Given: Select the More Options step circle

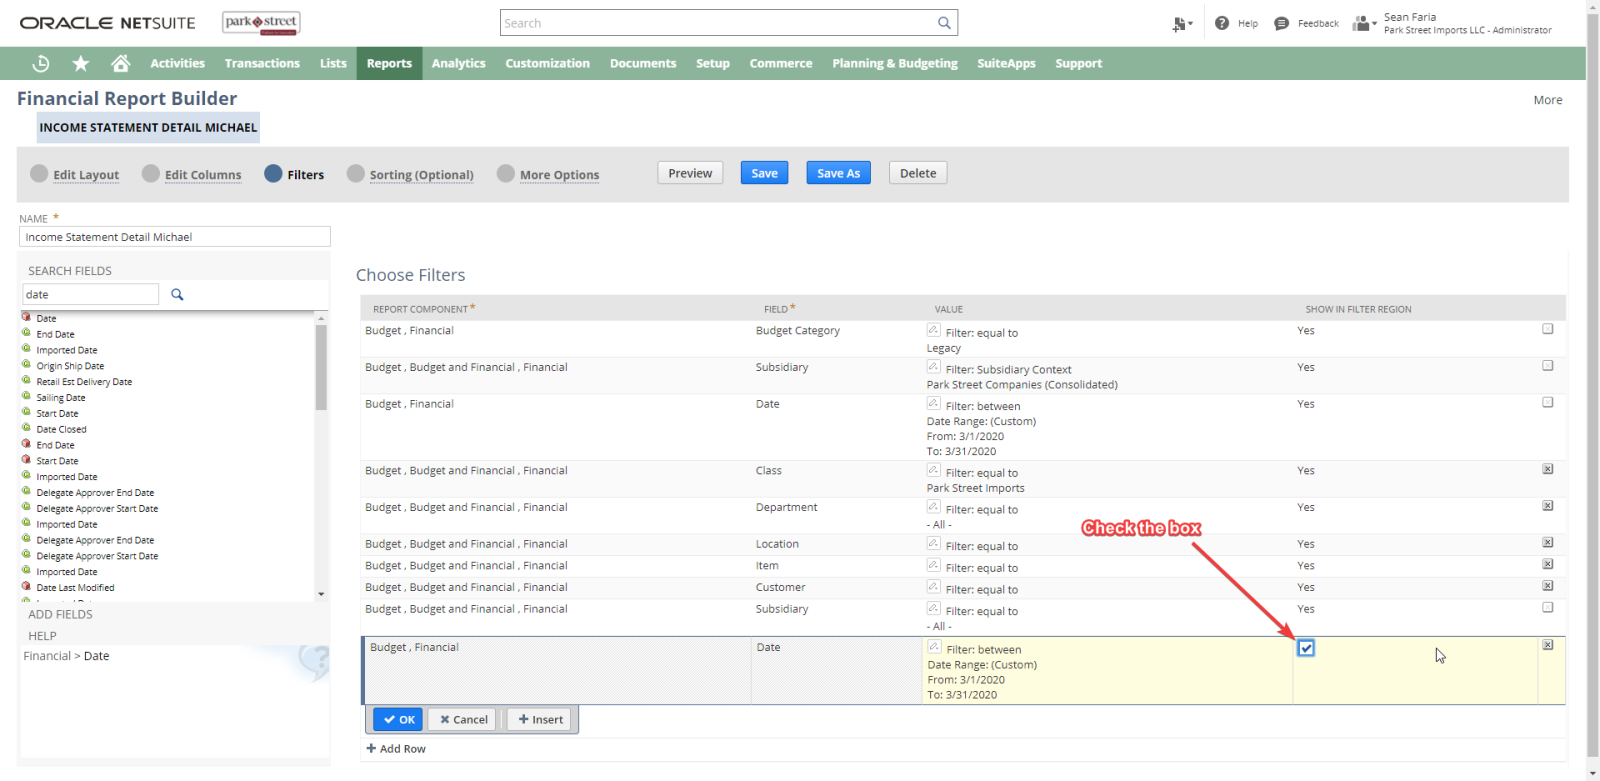Looking at the screenshot, I should click(506, 173).
